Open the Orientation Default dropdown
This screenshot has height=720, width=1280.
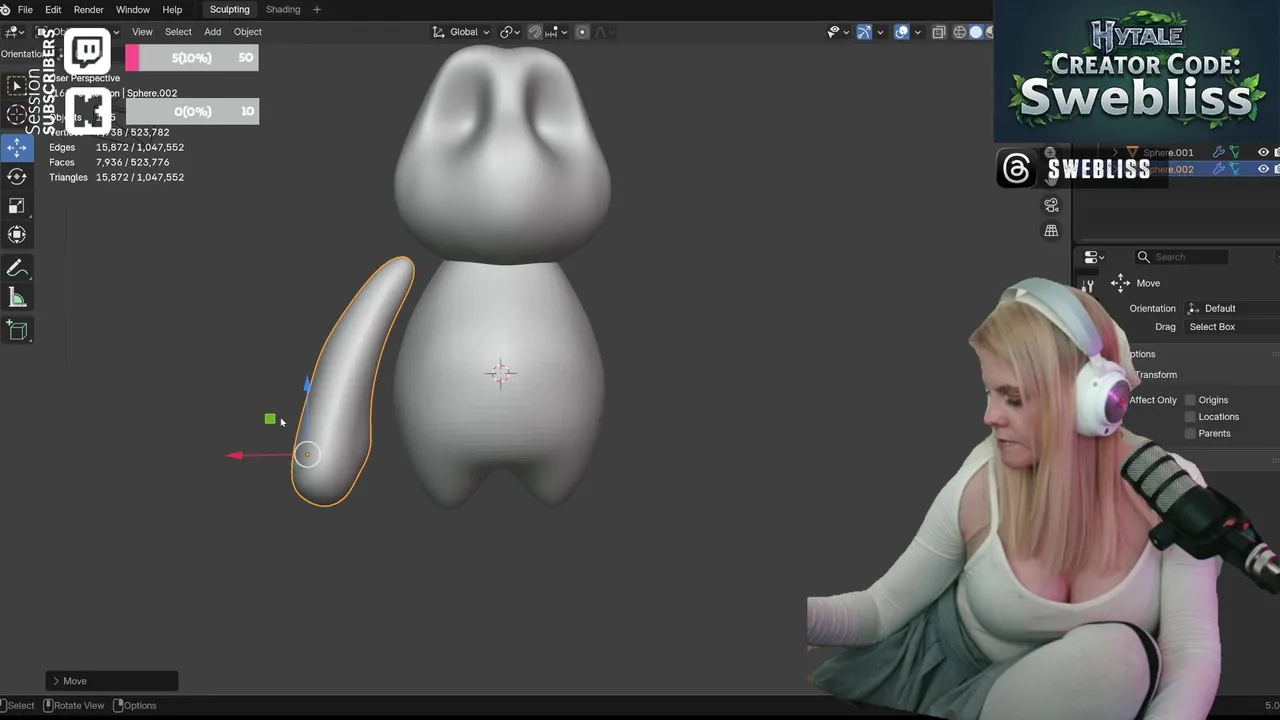click(x=1232, y=308)
